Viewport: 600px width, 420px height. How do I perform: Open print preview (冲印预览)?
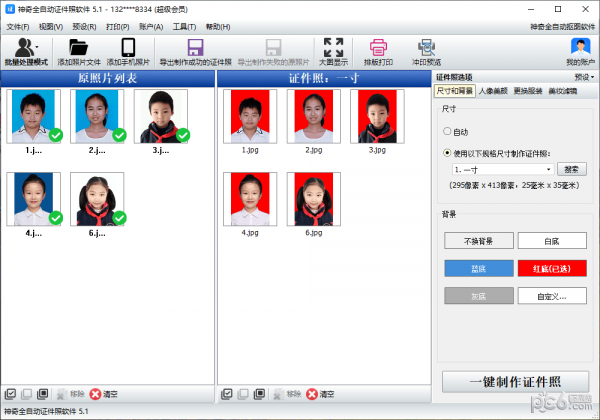pos(427,51)
